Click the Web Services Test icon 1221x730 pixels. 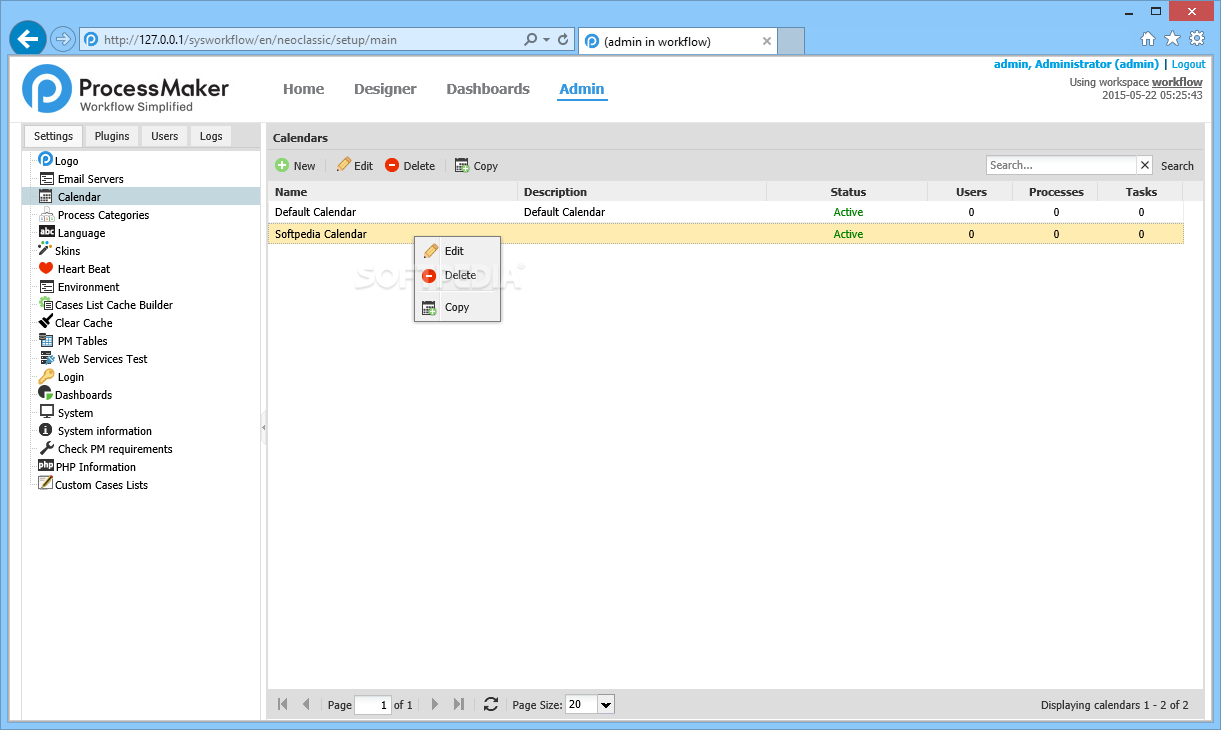pyautogui.click(x=46, y=358)
